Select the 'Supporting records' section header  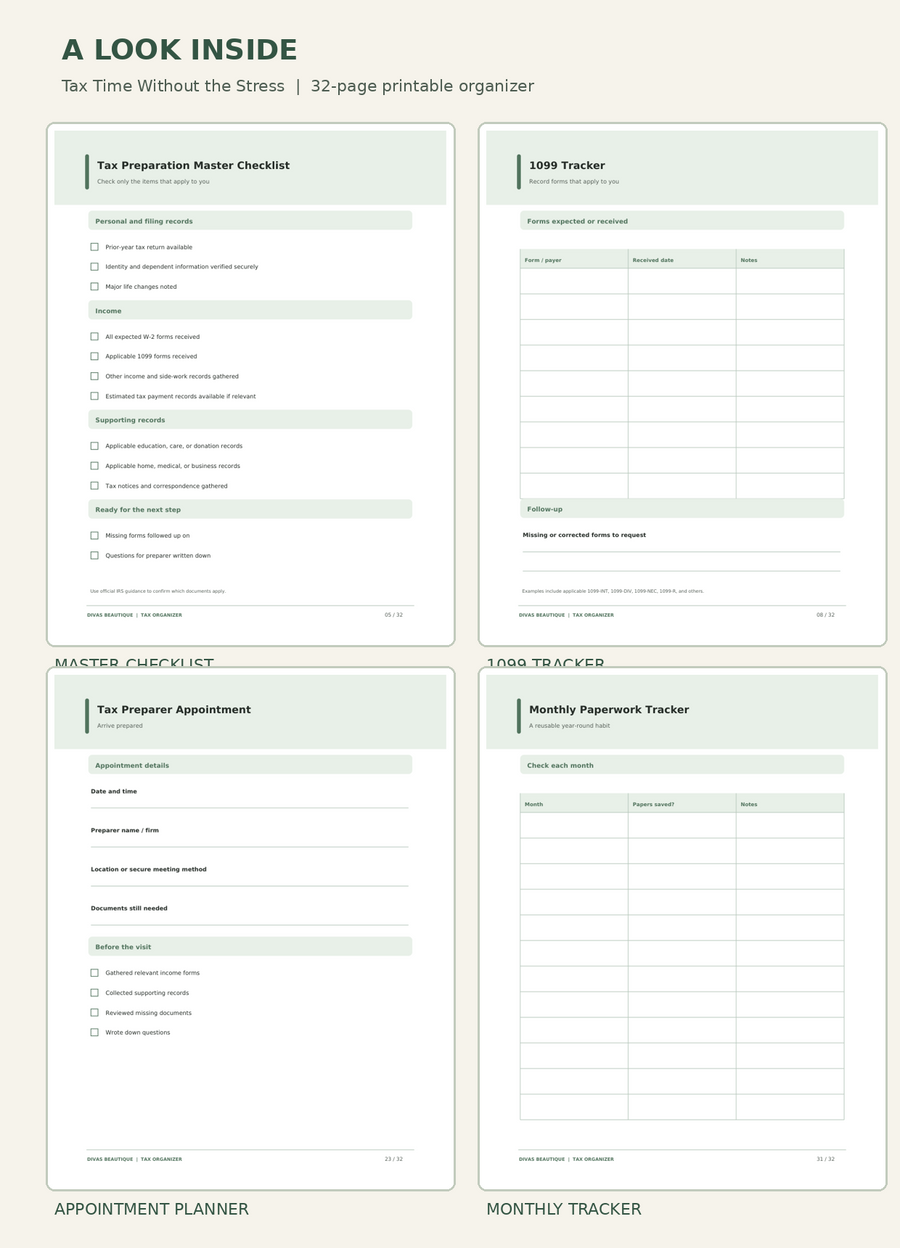coord(250,420)
